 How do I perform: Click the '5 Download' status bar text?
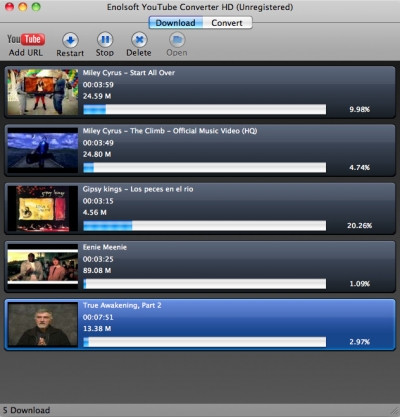tap(26, 410)
